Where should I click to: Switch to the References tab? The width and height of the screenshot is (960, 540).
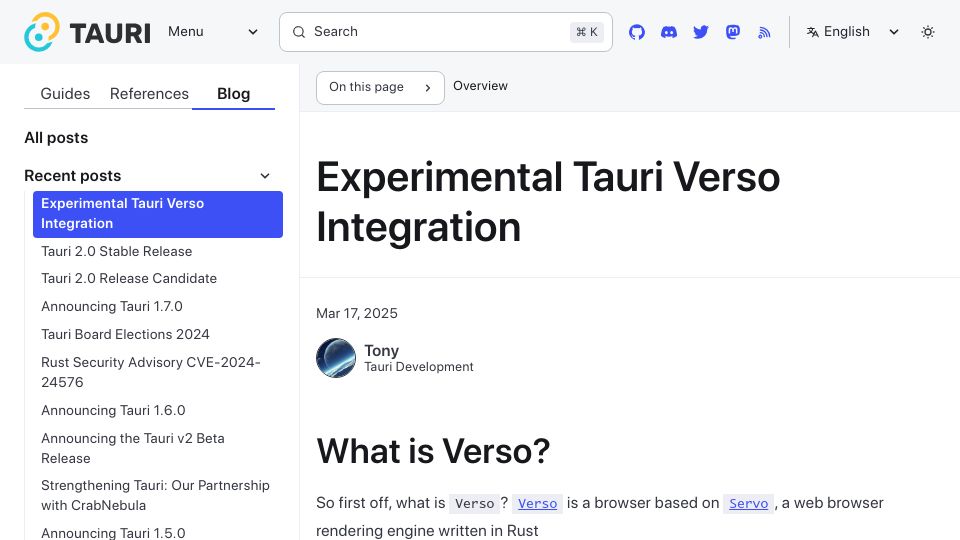(x=149, y=94)
